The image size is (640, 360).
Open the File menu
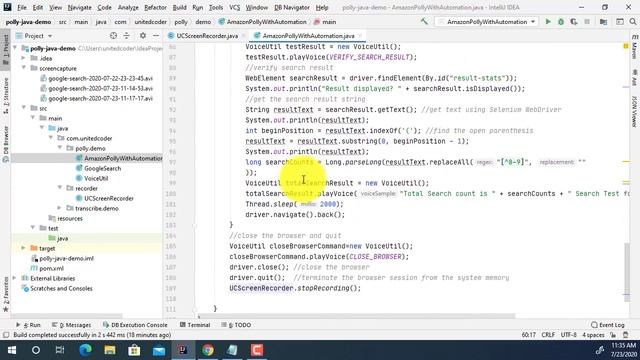tap(22, 7)
